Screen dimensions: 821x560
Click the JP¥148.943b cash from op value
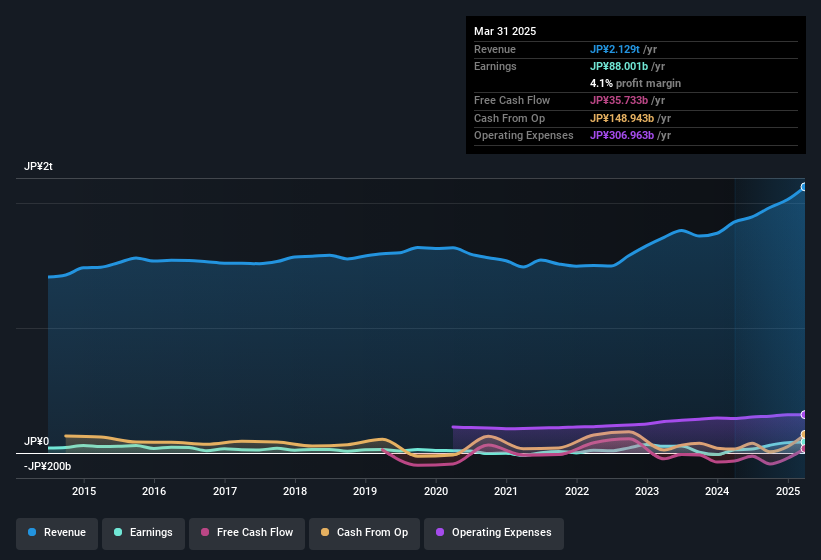[622, 118]
